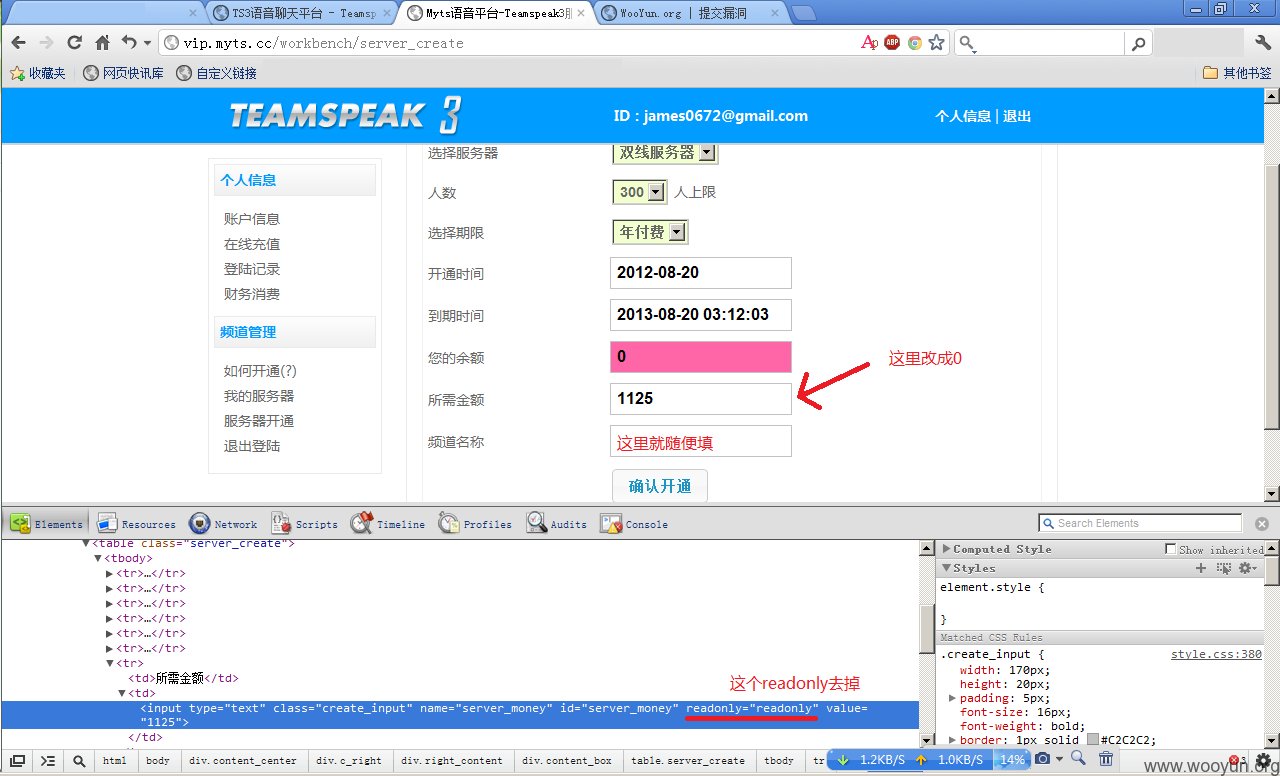Switch to the Profiles panel
The width and height of the screenshot is (1280, 776).
[x=475, y=523]
